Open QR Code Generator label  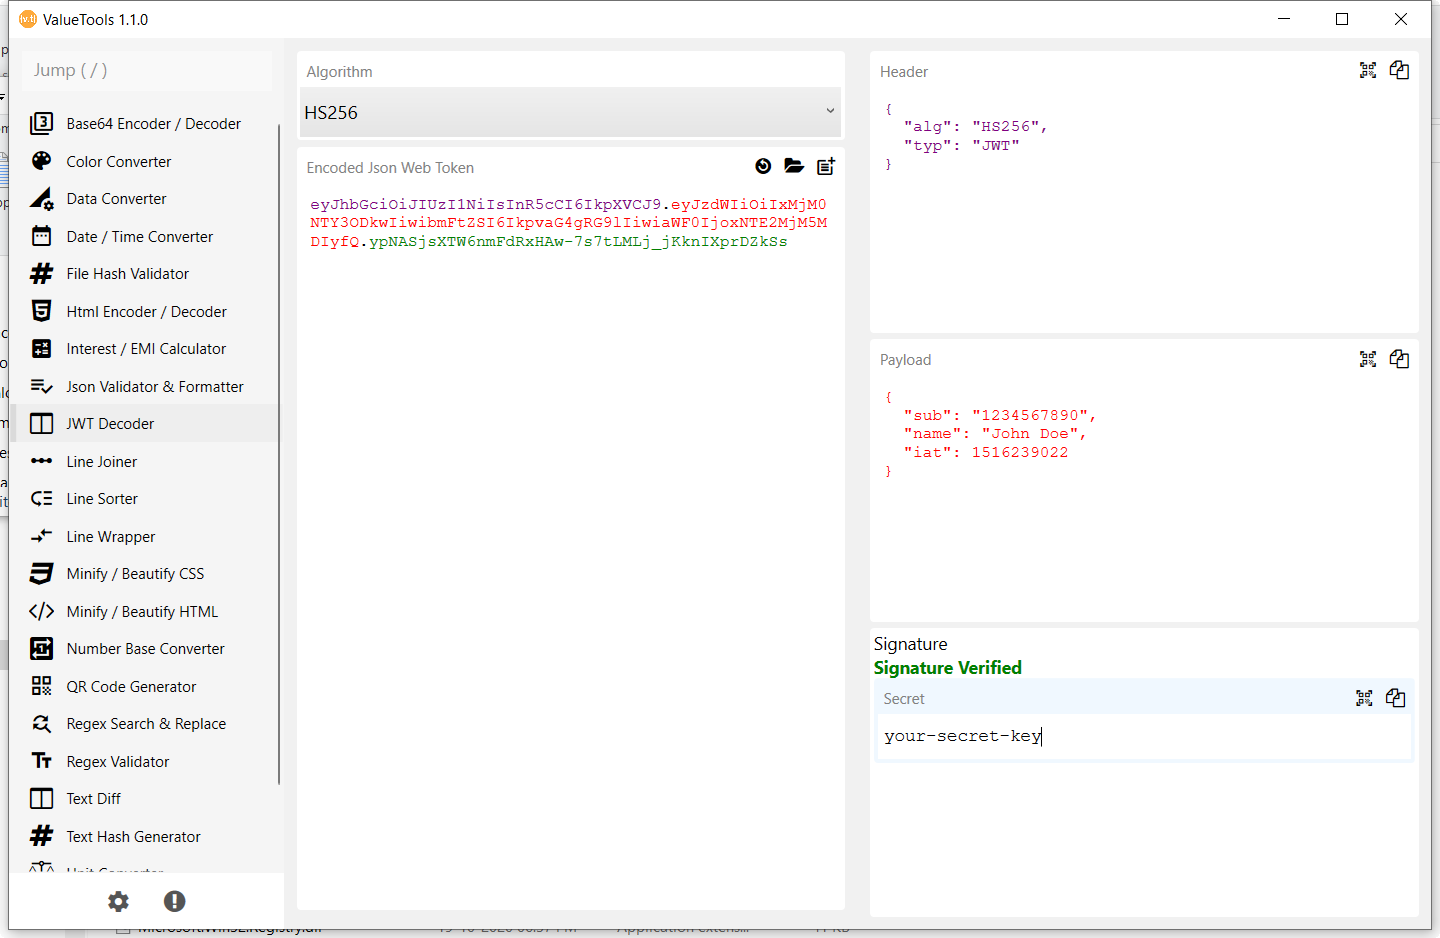(131, 687)
